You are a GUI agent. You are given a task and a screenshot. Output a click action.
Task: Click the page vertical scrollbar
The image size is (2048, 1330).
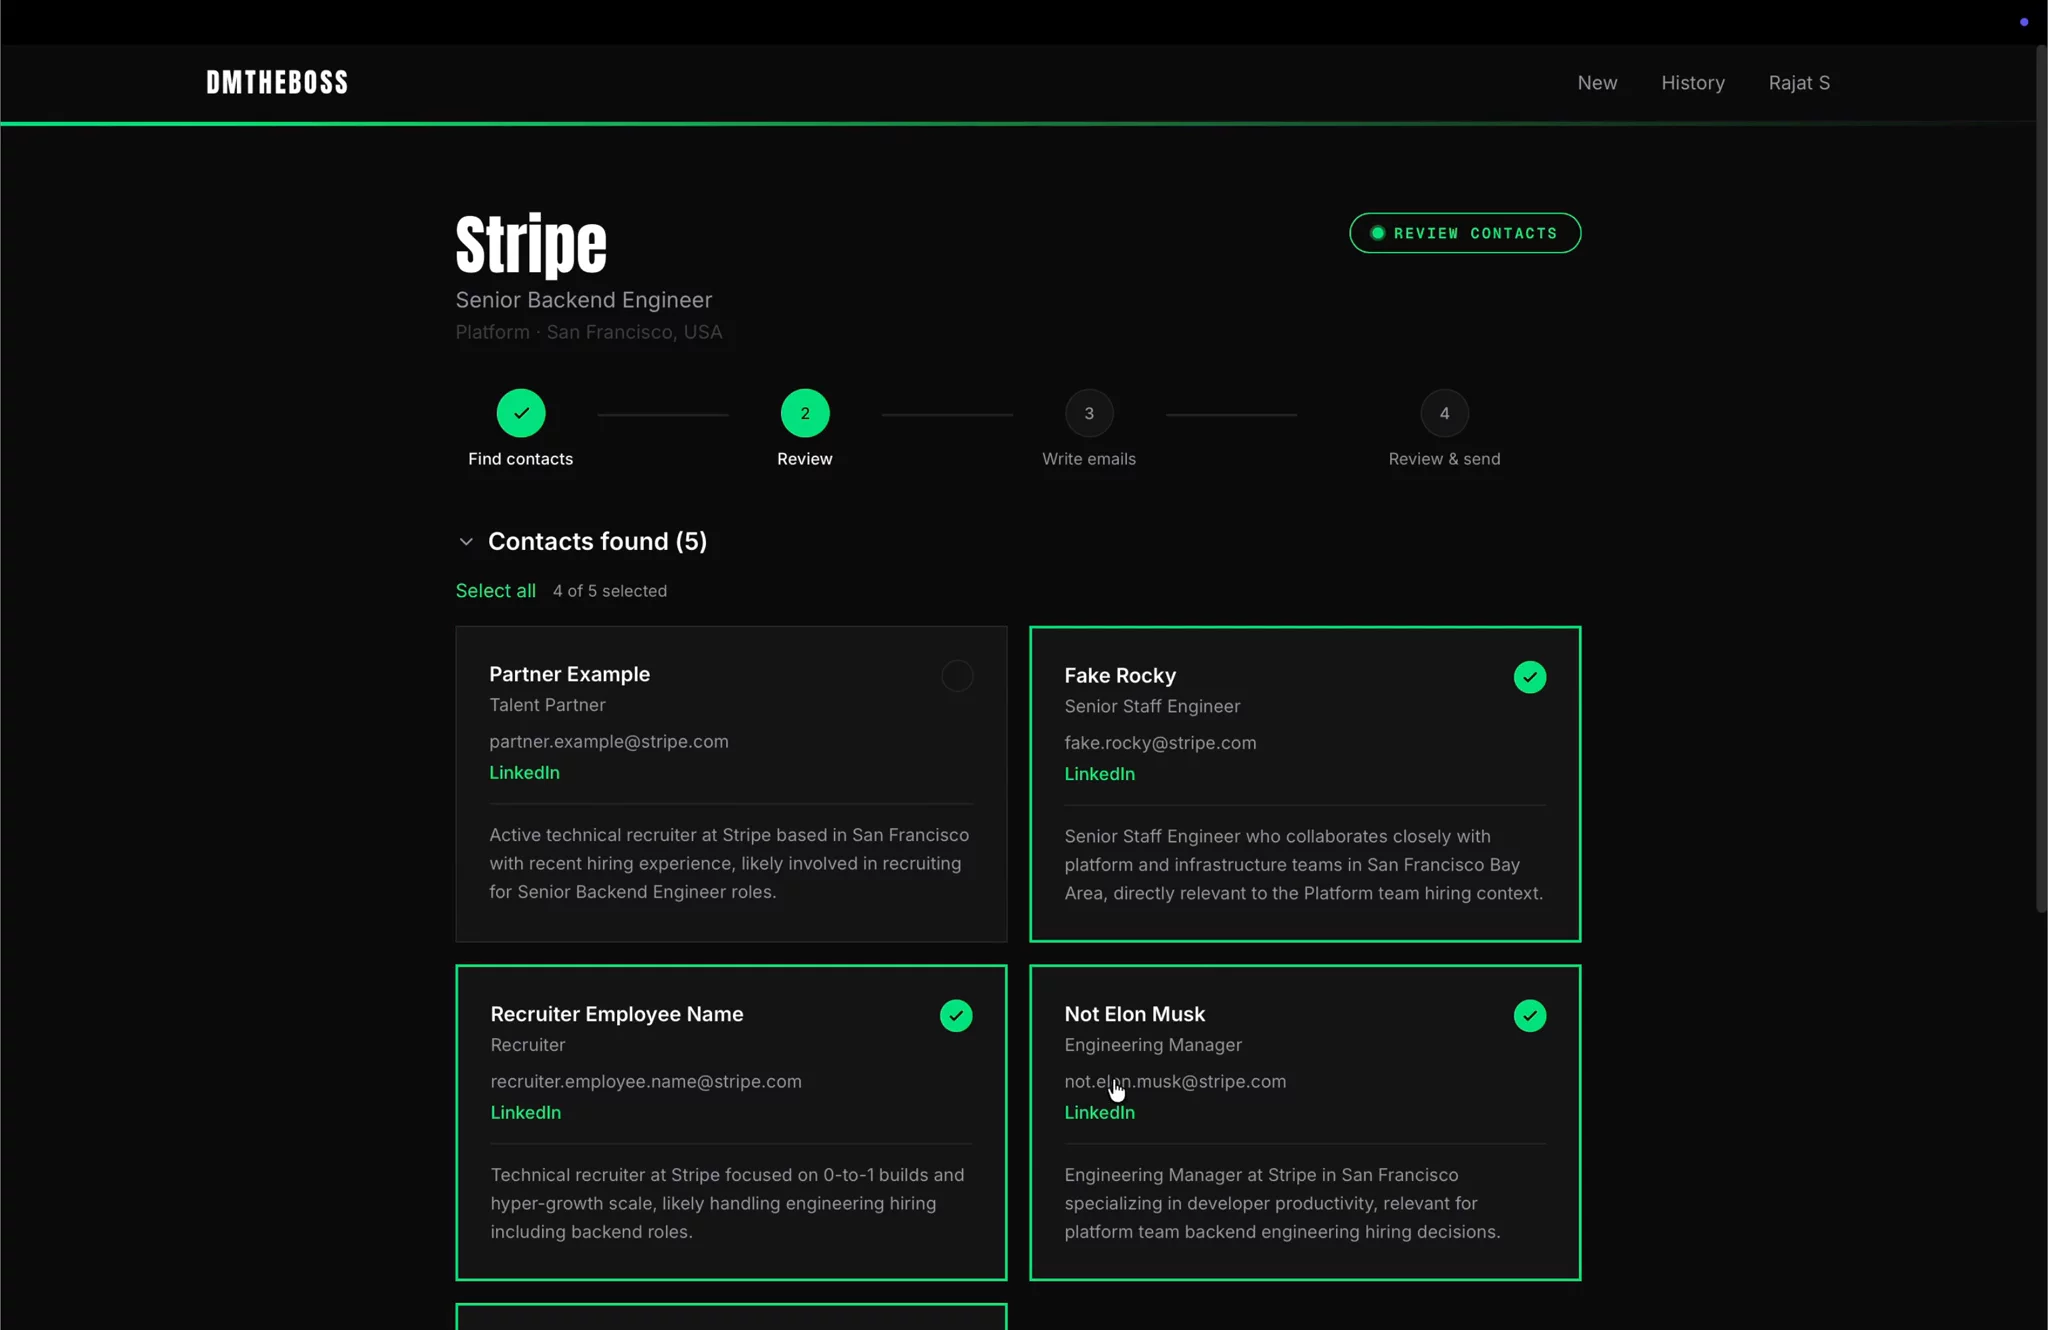pos(2041,478)
